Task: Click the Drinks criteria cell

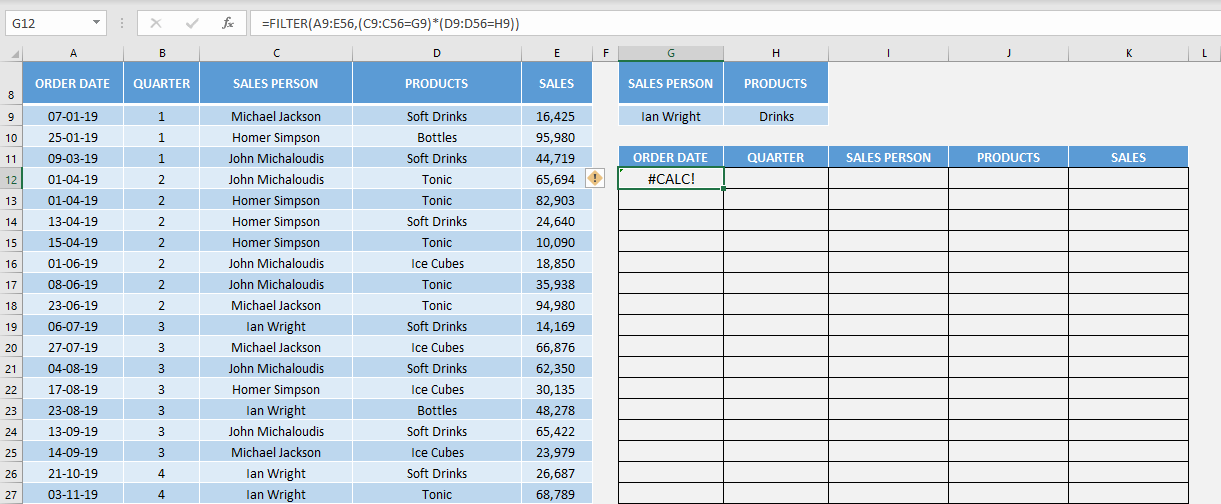Action: (776, 116)
